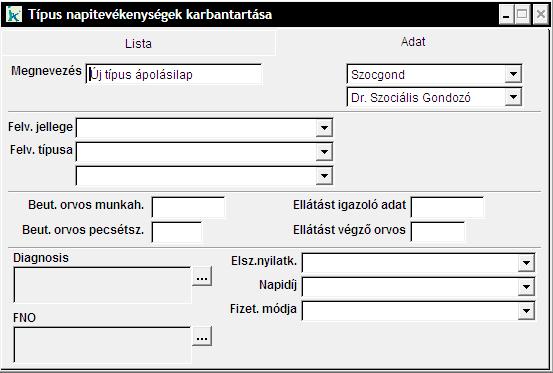Click the Beut. orvos munkah. field

188,207
